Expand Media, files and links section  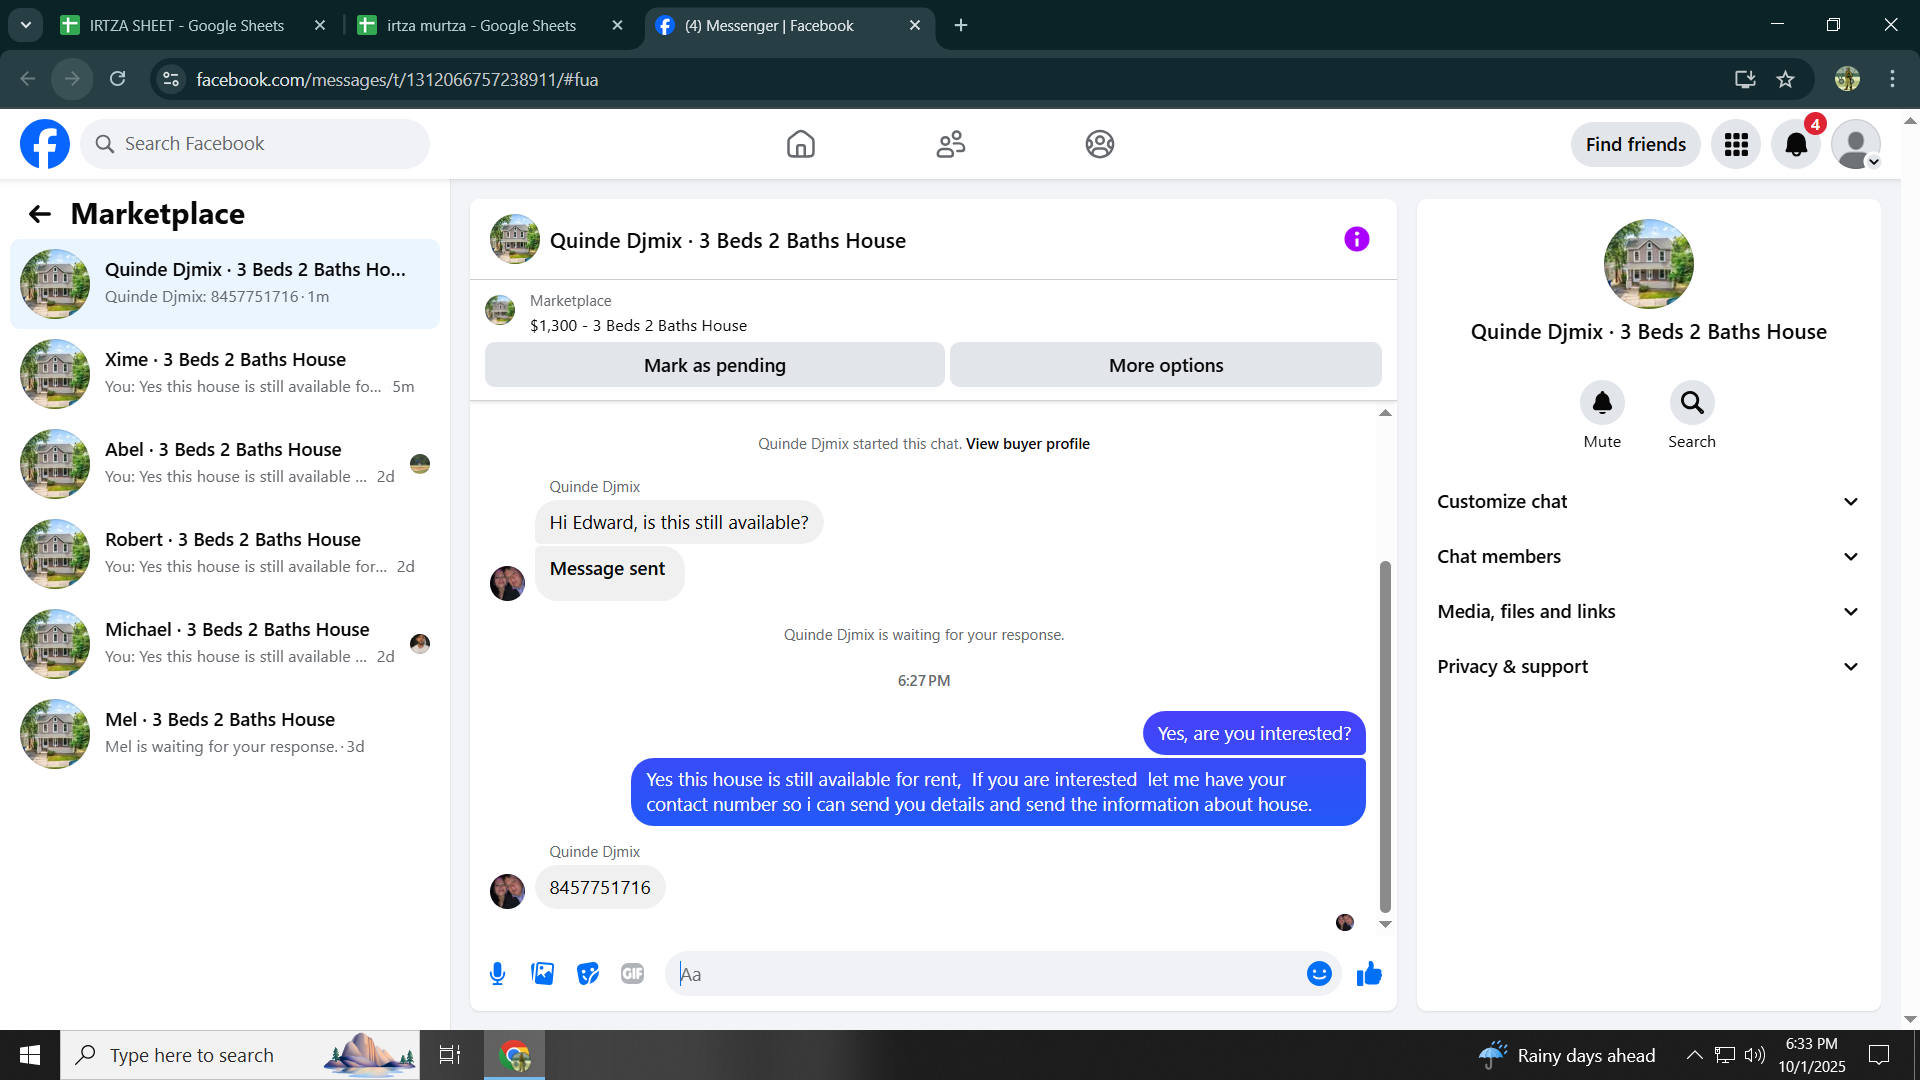pos(1648,612)
